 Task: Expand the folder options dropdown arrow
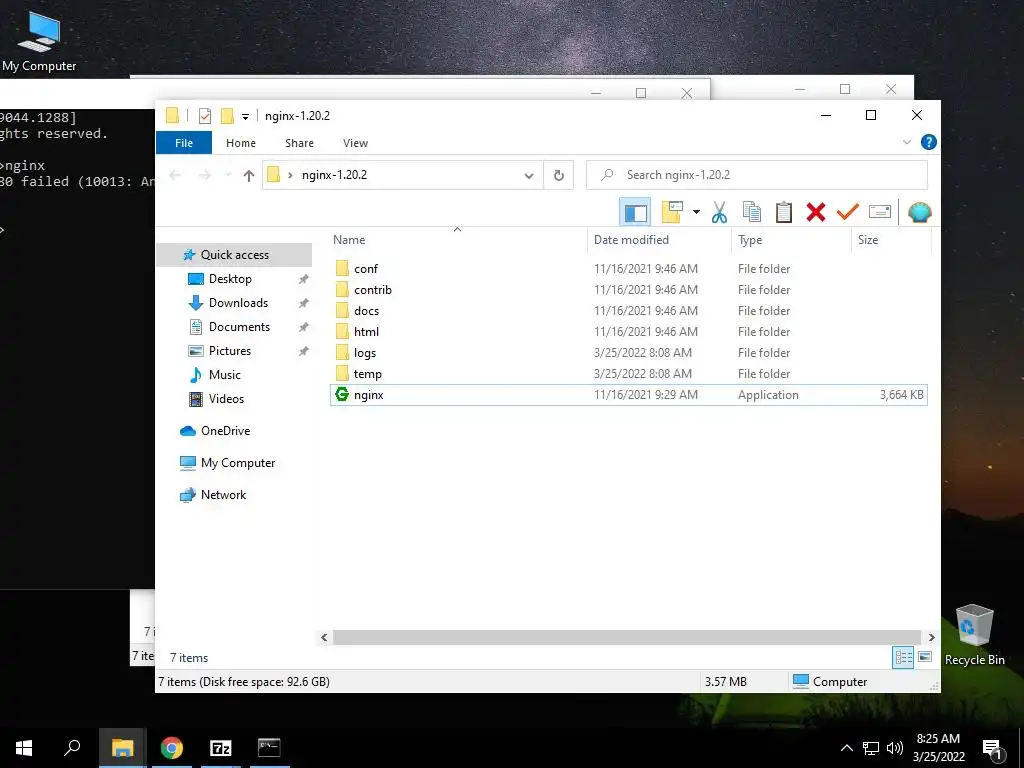[696, 212]
